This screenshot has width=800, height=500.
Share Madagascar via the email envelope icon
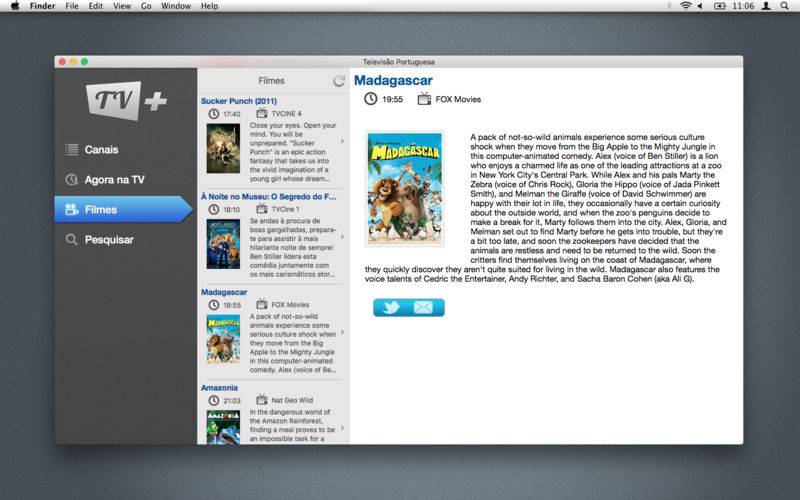pos(423,308)
